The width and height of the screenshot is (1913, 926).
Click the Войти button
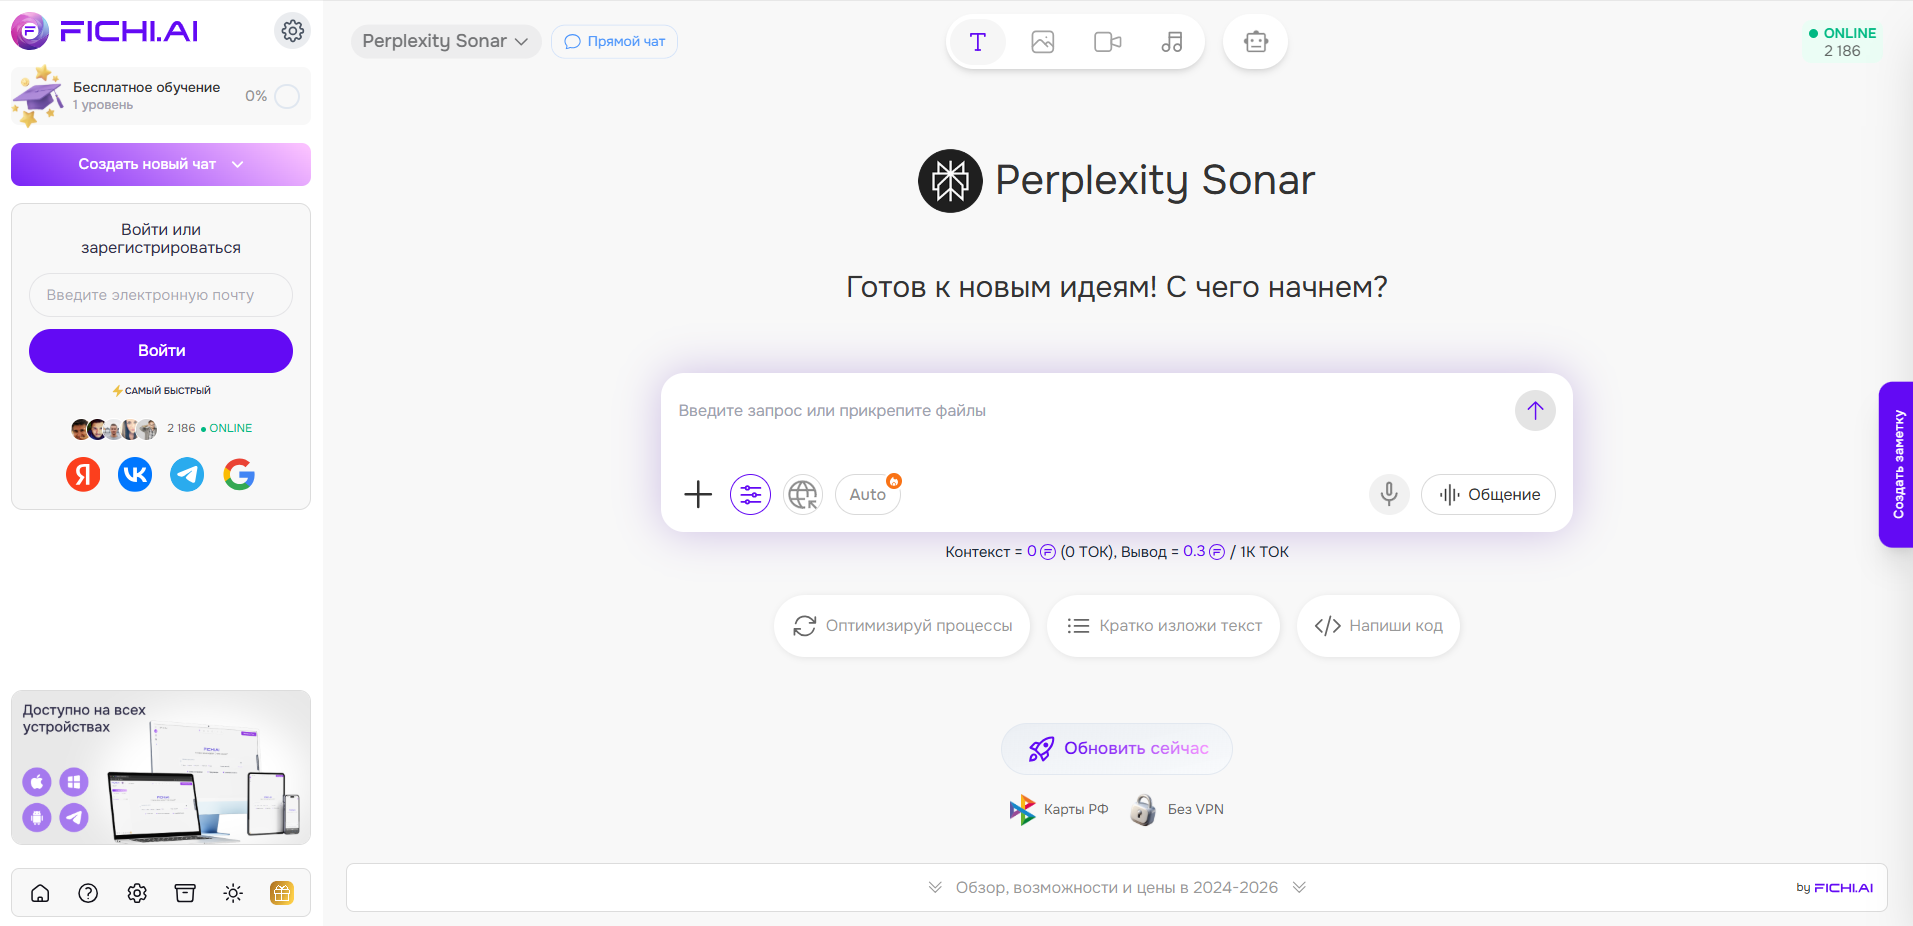pyautogui.click(x=161, y=351)
